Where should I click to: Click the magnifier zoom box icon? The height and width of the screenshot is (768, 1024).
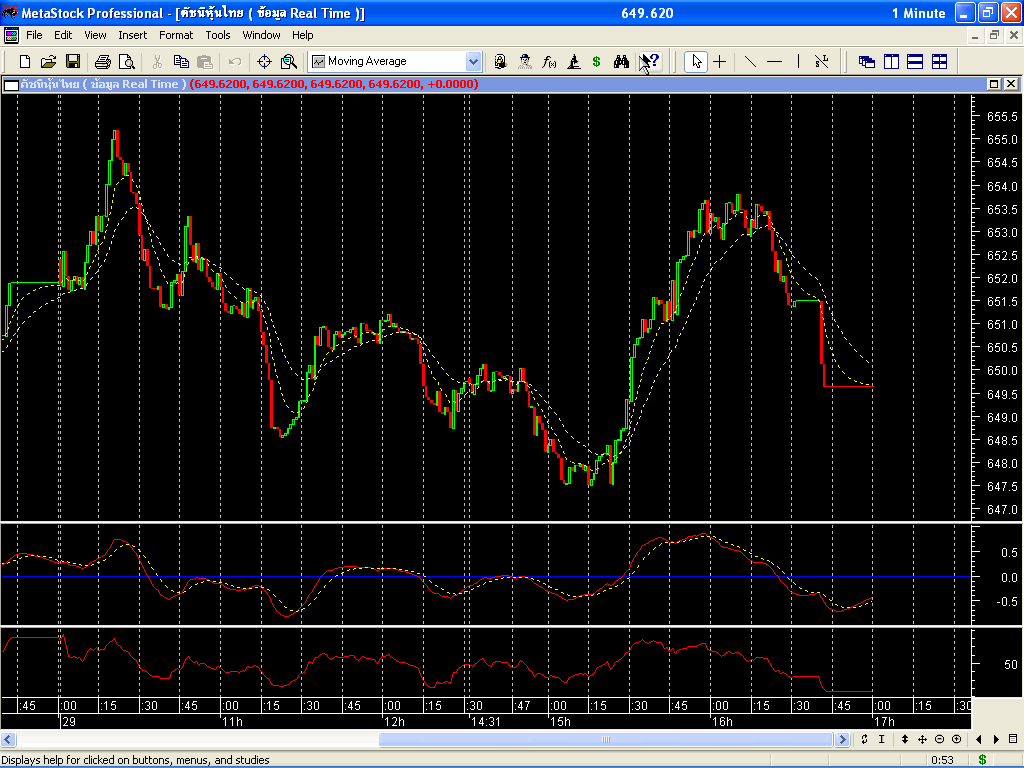tap(289, 61)
